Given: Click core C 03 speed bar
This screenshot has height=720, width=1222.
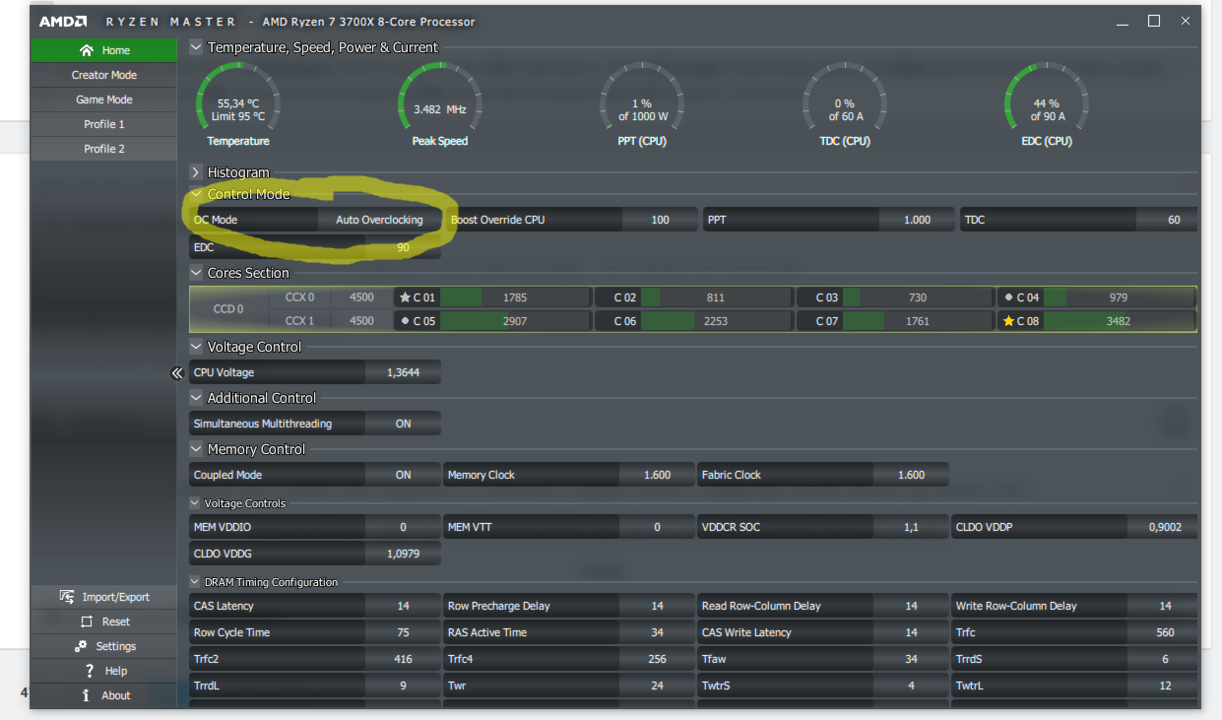Looking at the screenshot, I should pos(918,297).
